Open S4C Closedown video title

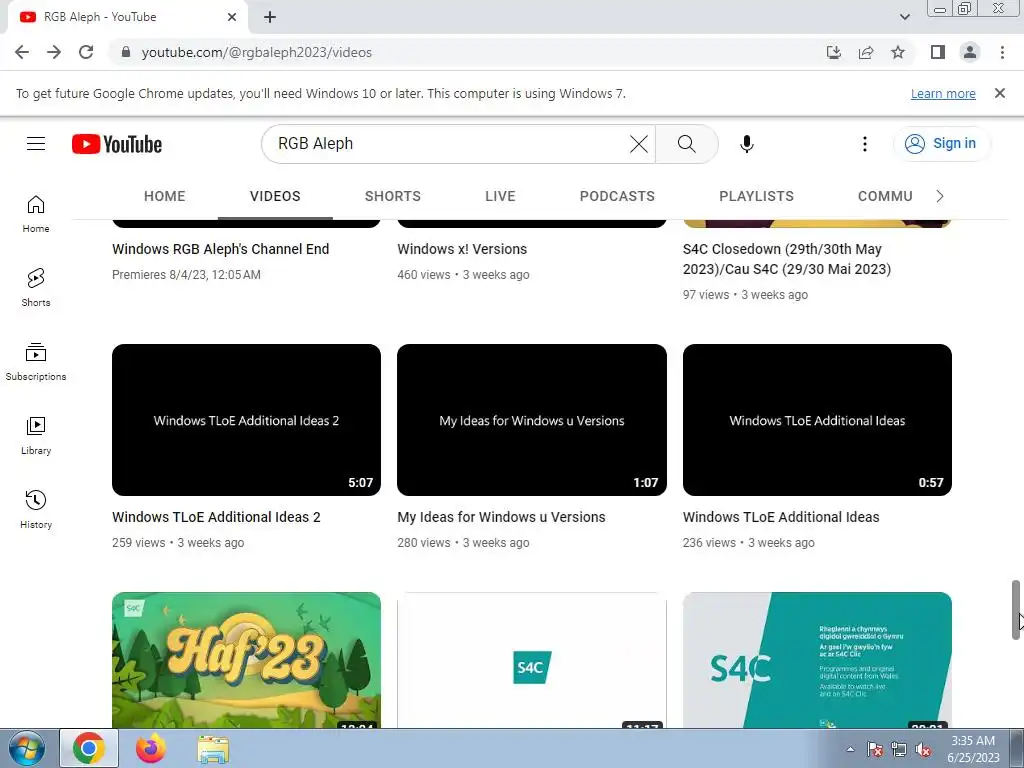[787, 259]
